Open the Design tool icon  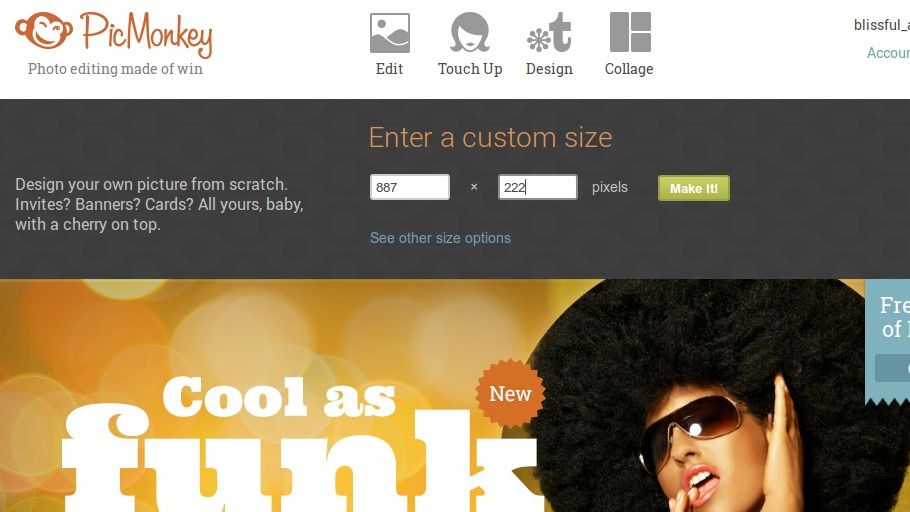coord(549,33)
